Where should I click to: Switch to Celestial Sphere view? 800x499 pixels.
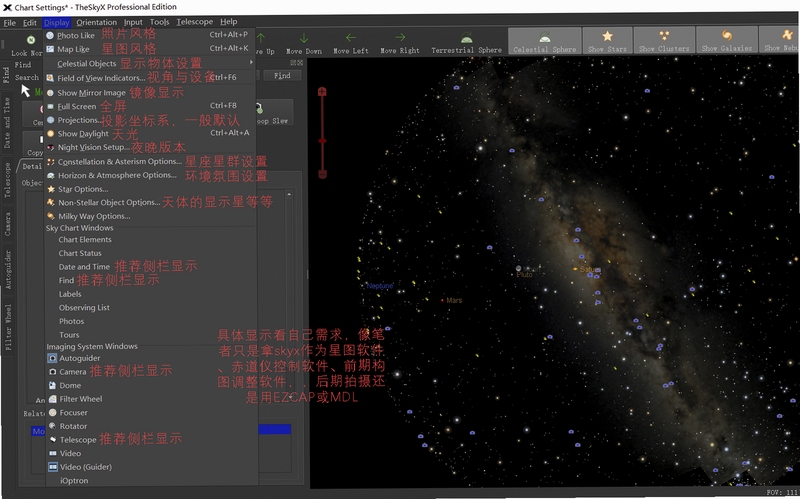pos(544,41)
